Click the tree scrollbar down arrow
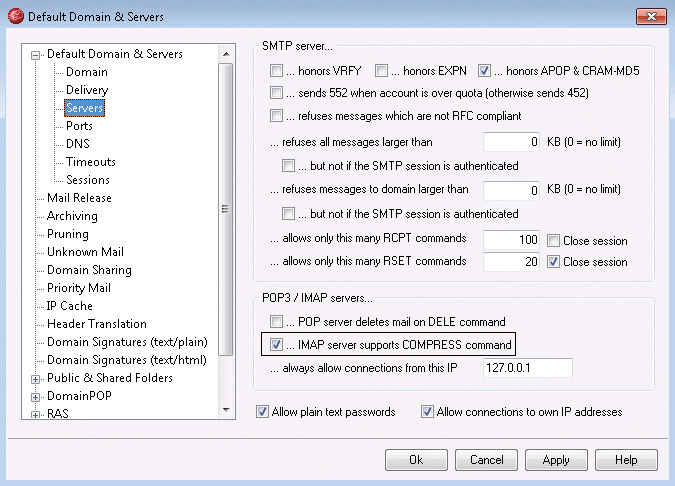Screen dimensions: 675x486 [226, 410]
